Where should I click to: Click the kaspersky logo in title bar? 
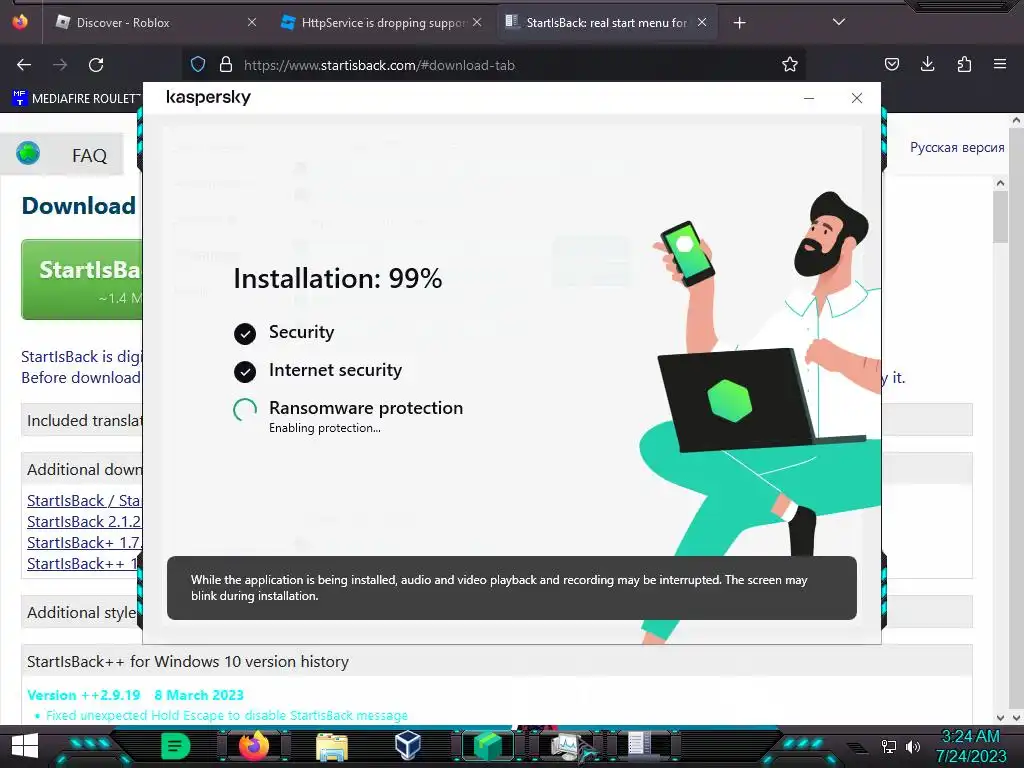point(208,97)
